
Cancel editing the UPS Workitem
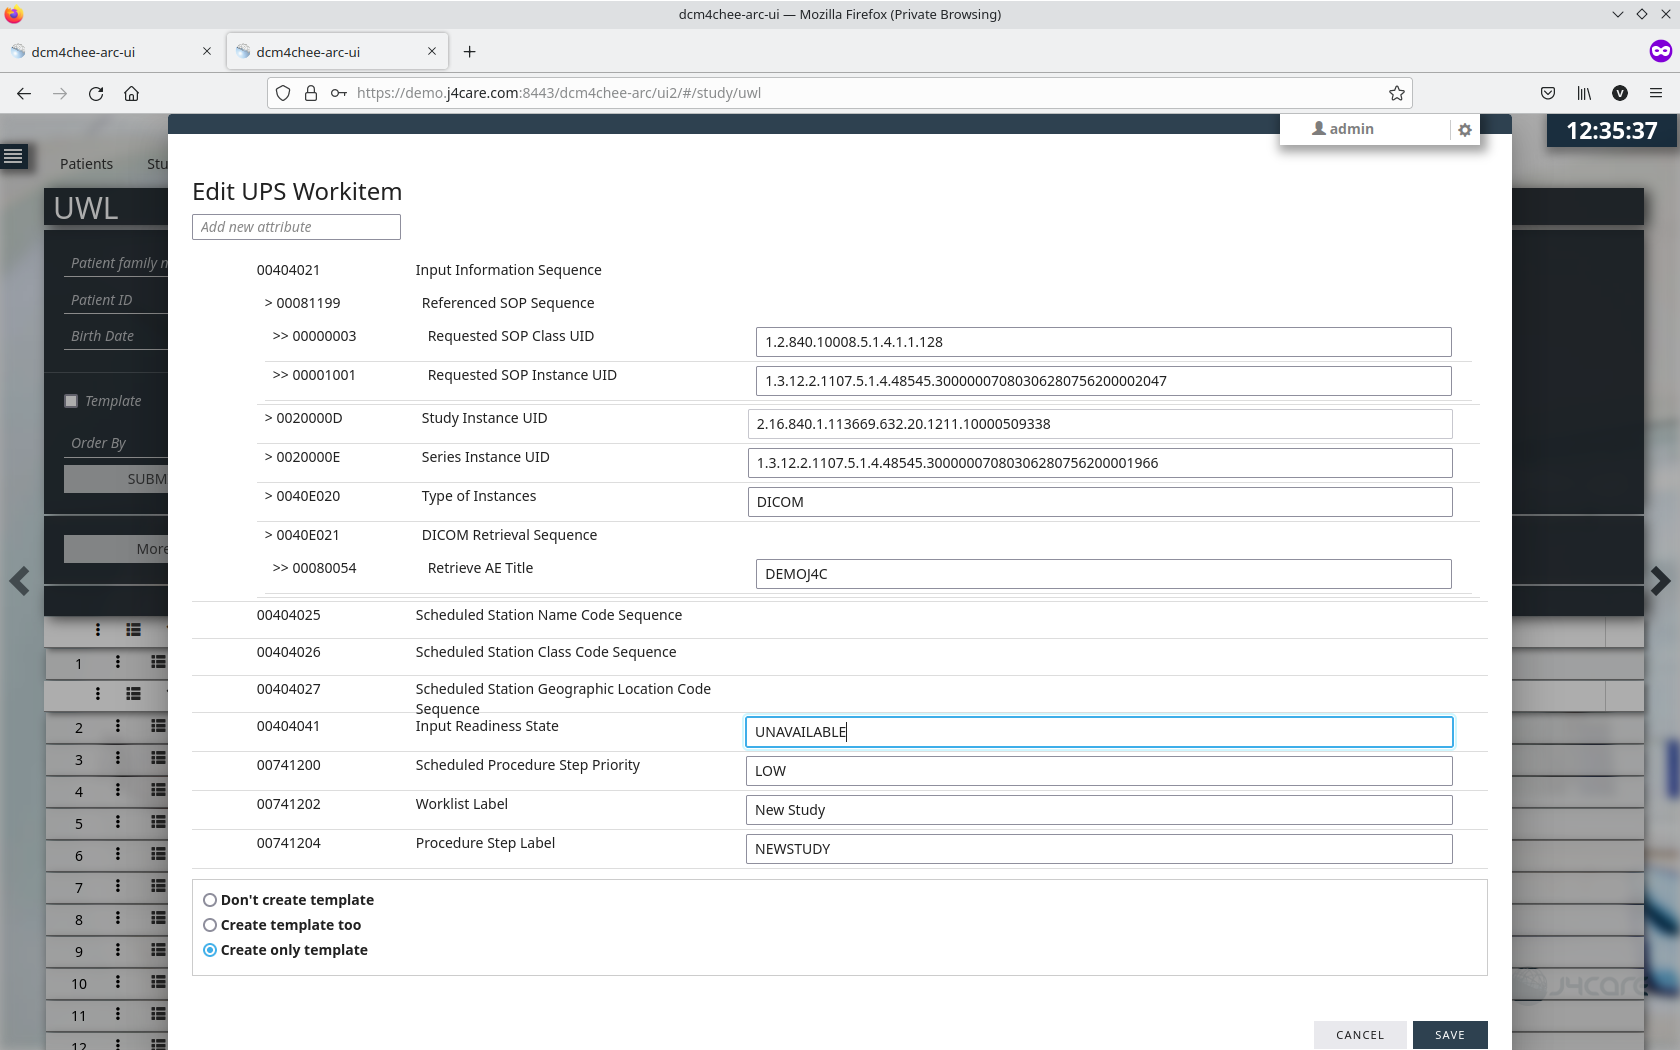tap(1360, 1035)
